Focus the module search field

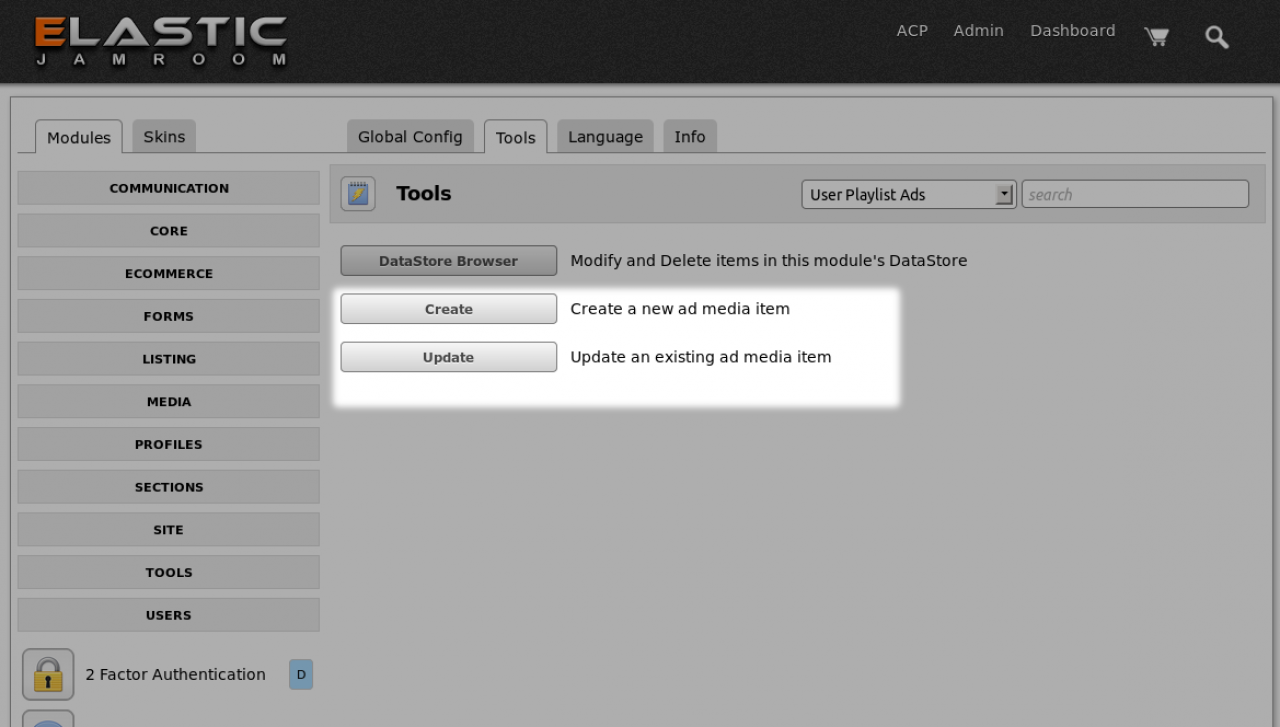(x=1135, y=195)
